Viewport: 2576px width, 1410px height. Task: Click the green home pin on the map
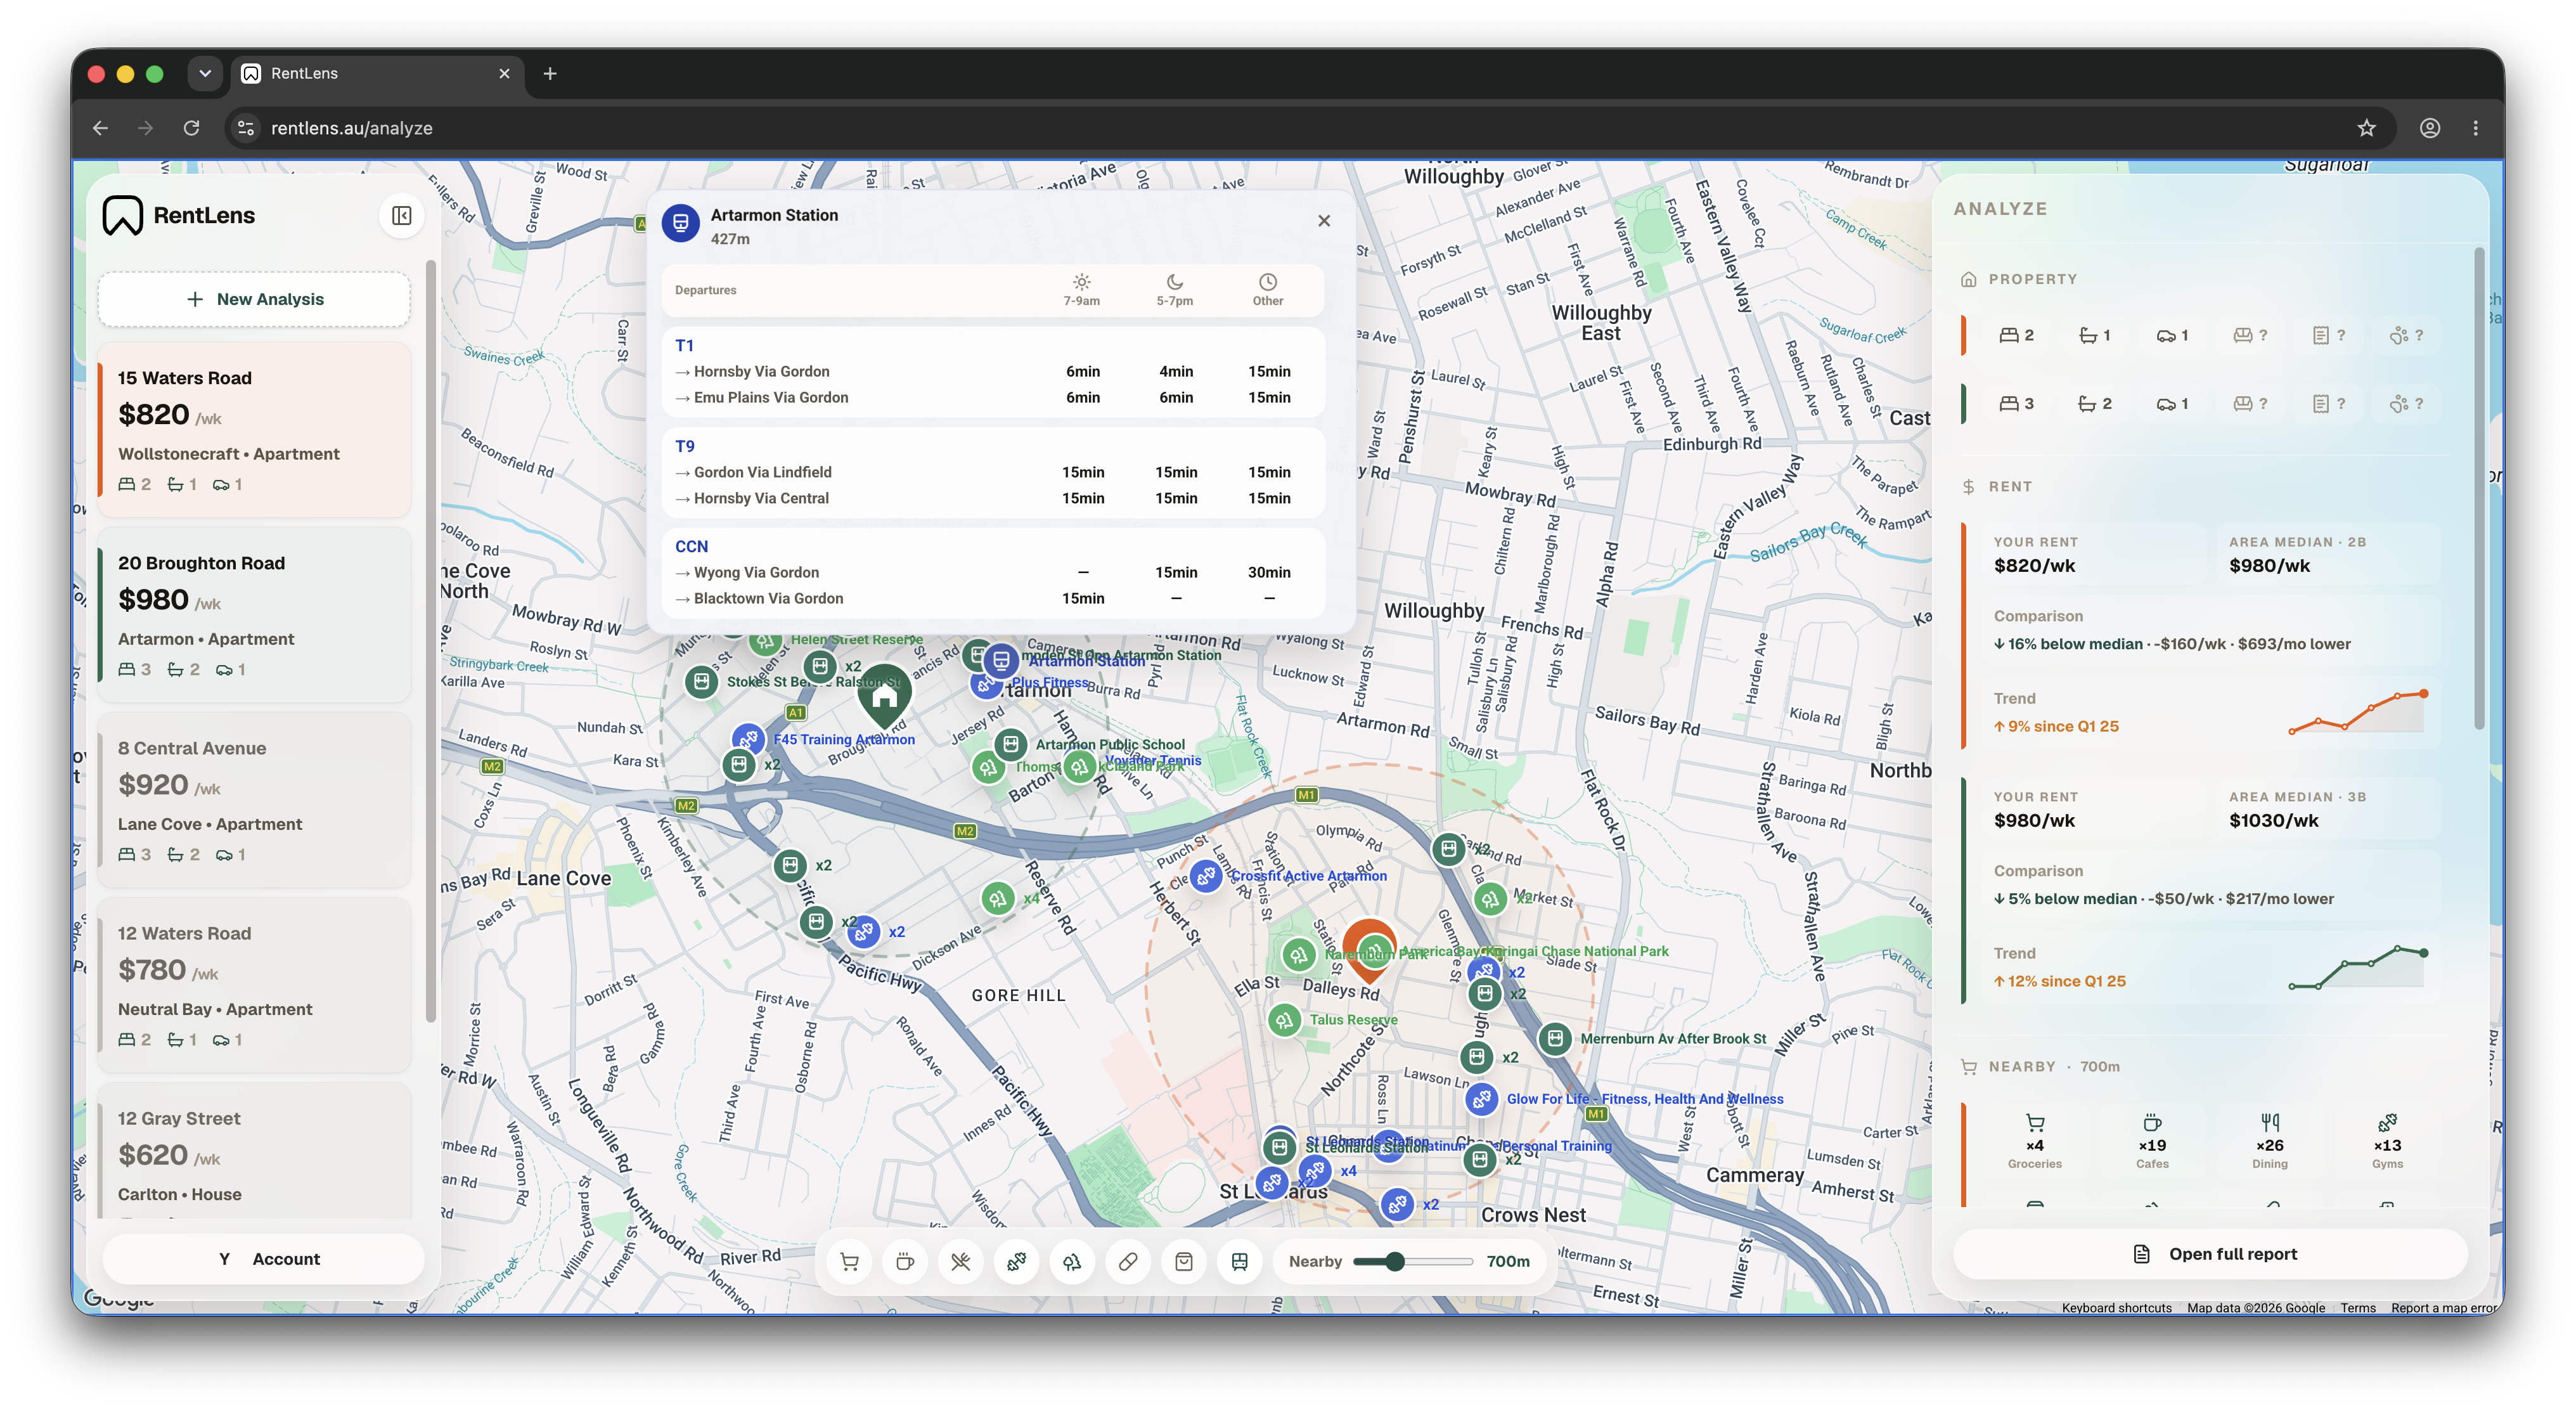click(x=884, y=695)
